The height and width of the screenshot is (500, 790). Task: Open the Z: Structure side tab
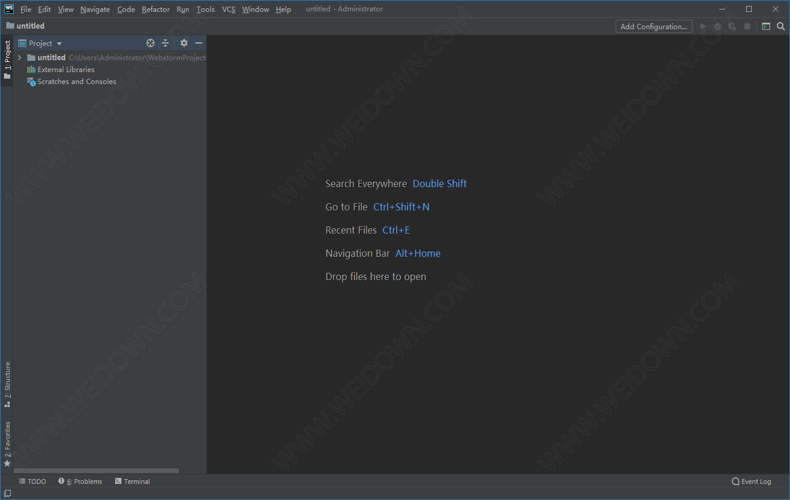(7, 385)
